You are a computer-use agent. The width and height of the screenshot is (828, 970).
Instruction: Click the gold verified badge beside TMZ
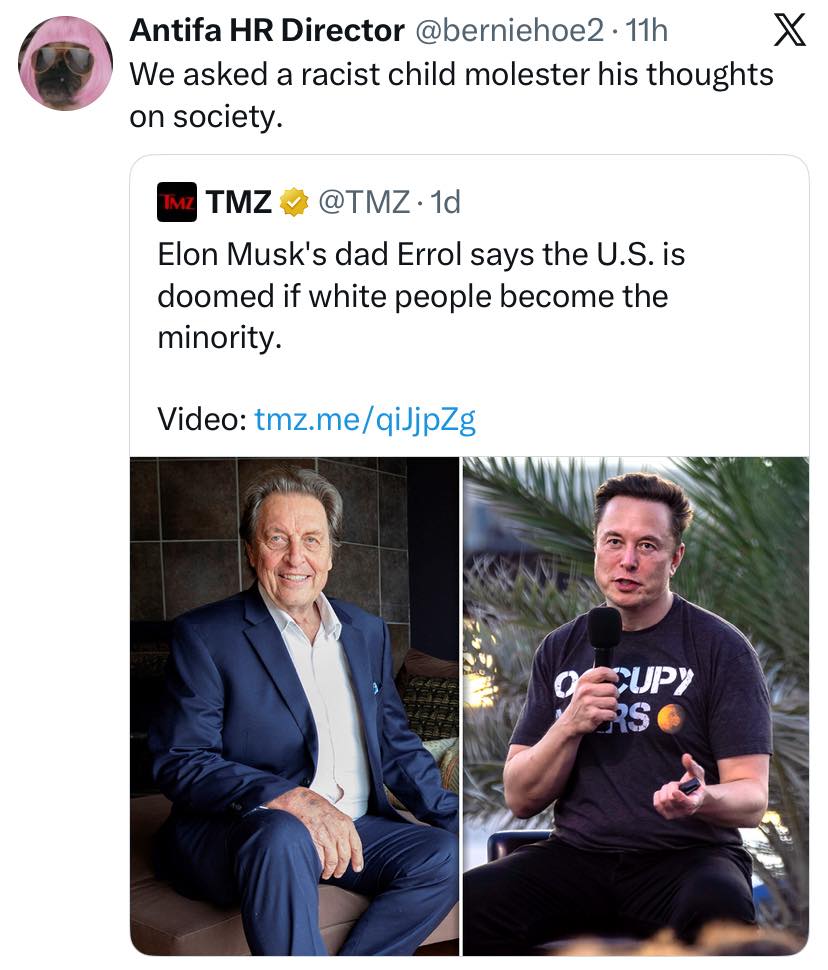(294, 203)
